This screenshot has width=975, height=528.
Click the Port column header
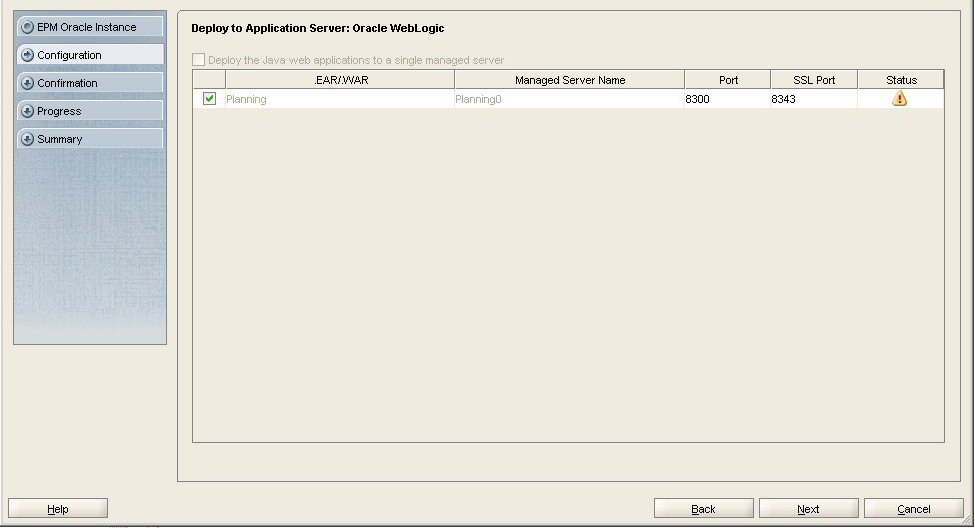click(x=728, y=80)
